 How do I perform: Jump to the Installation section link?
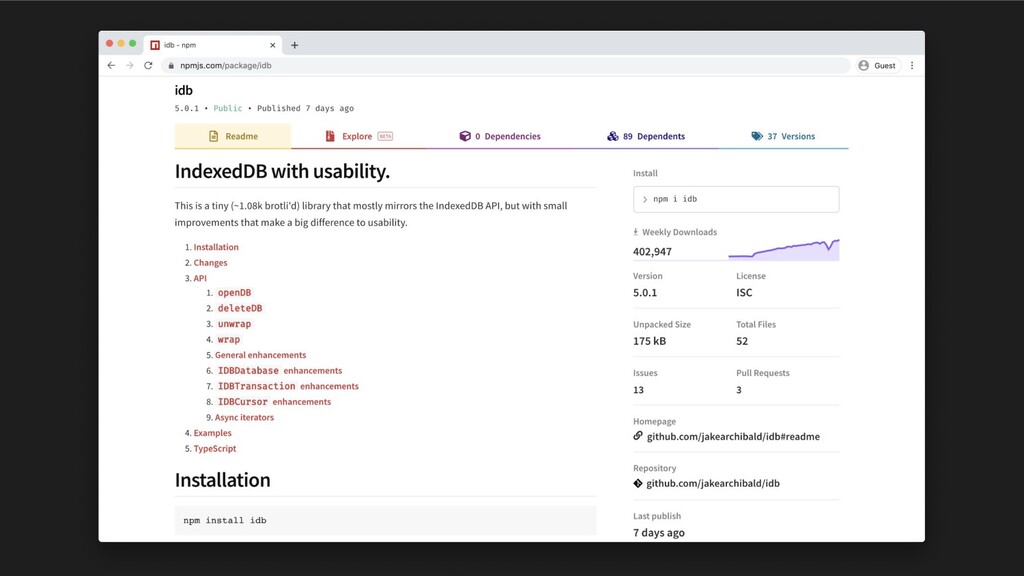(216, 247)
